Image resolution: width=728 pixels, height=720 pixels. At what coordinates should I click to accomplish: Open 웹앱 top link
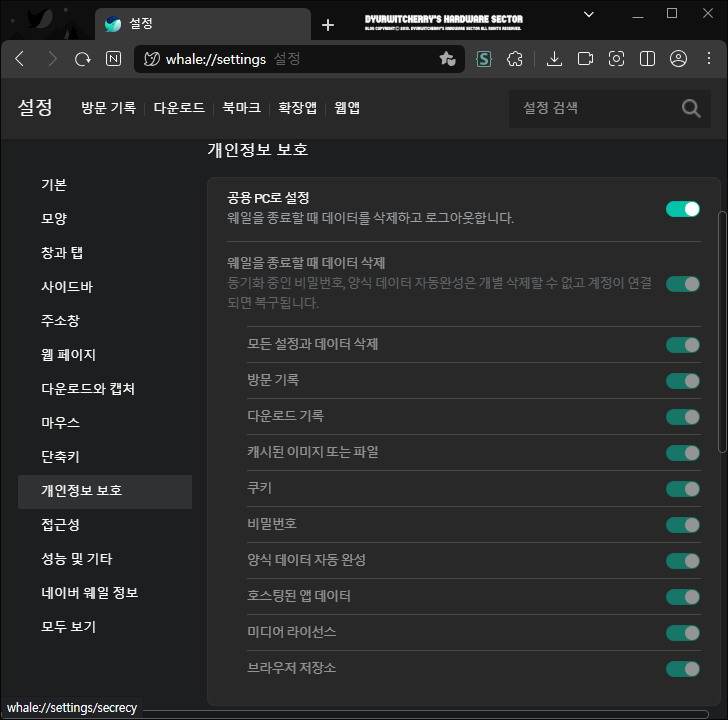(347, 108)
